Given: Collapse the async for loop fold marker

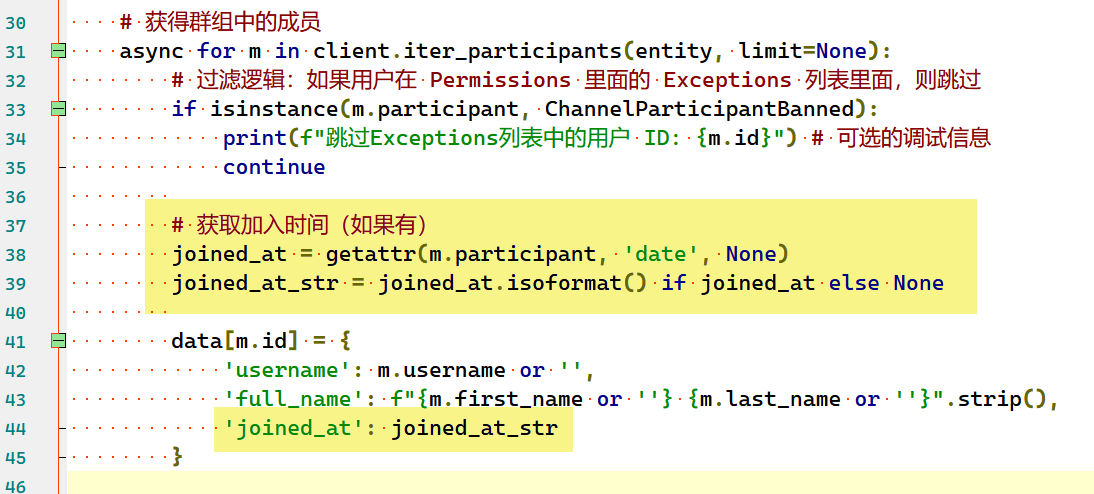Looking at the screenshot, I should [58, 51].
